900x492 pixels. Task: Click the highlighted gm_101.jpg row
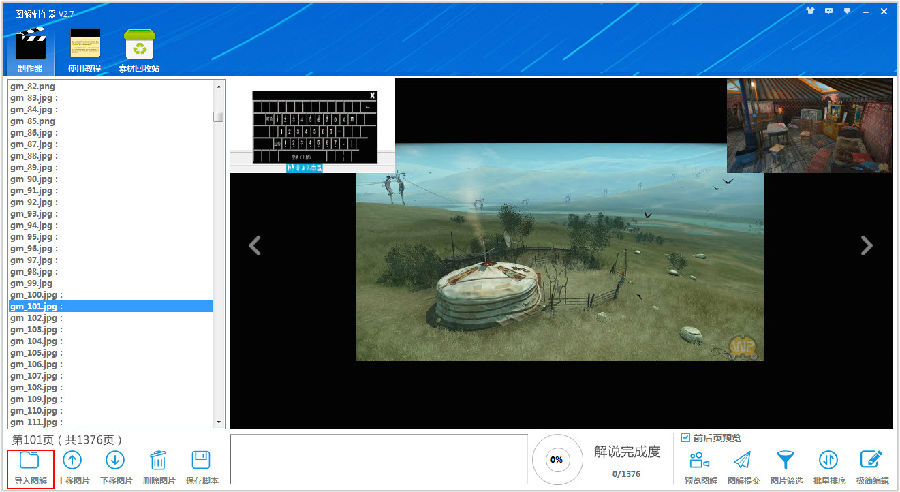coord(111,306)
